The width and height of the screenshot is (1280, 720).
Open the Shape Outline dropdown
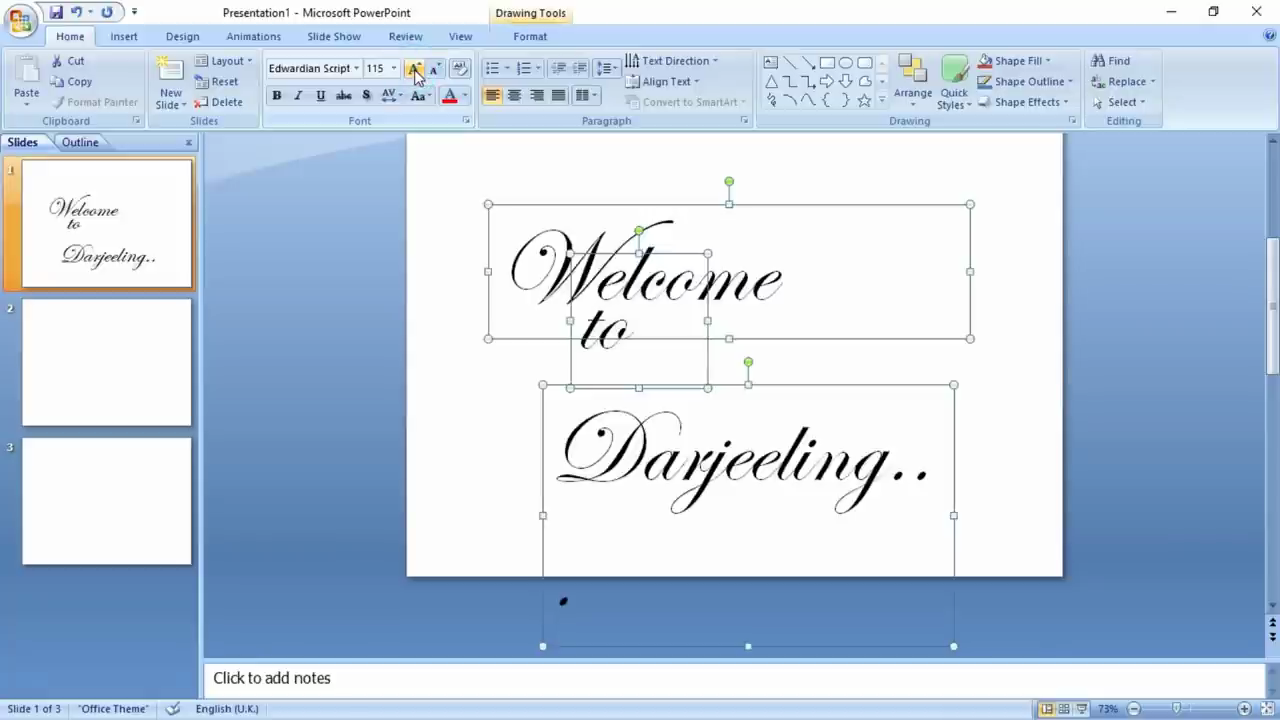tap(1025, 82)
